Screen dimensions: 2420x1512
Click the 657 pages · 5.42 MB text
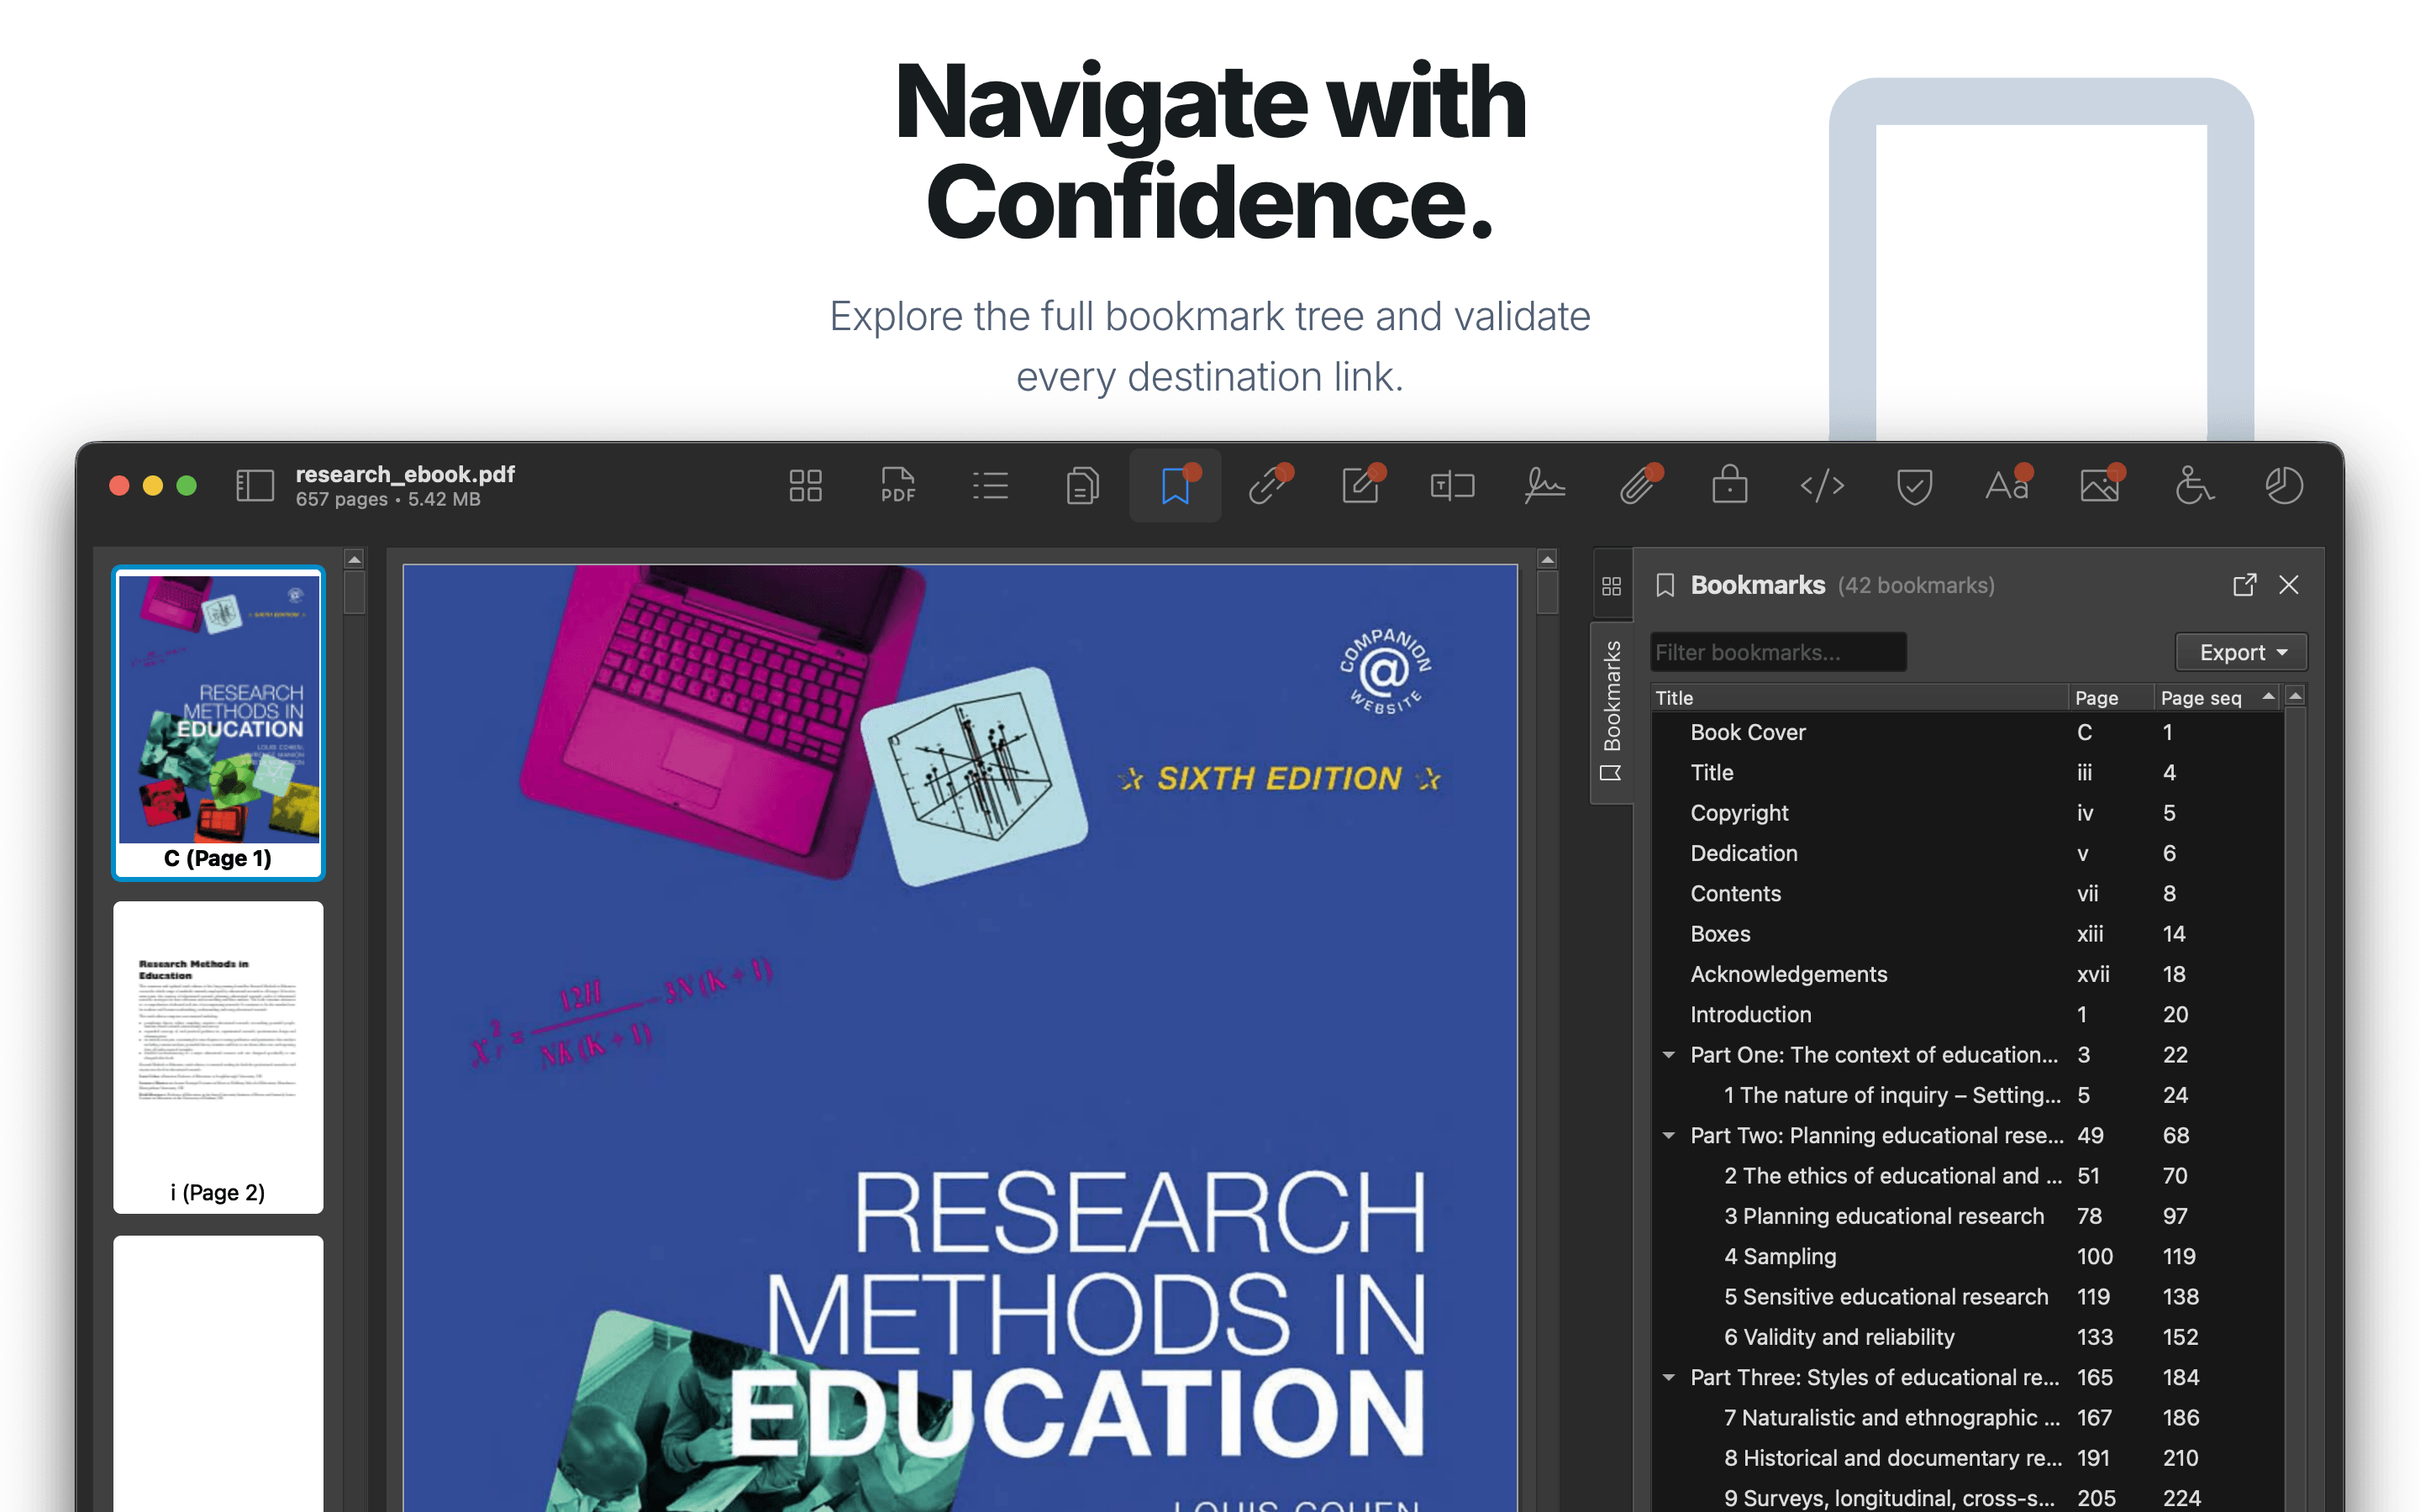pyautogui.click(x=388, y=499)
